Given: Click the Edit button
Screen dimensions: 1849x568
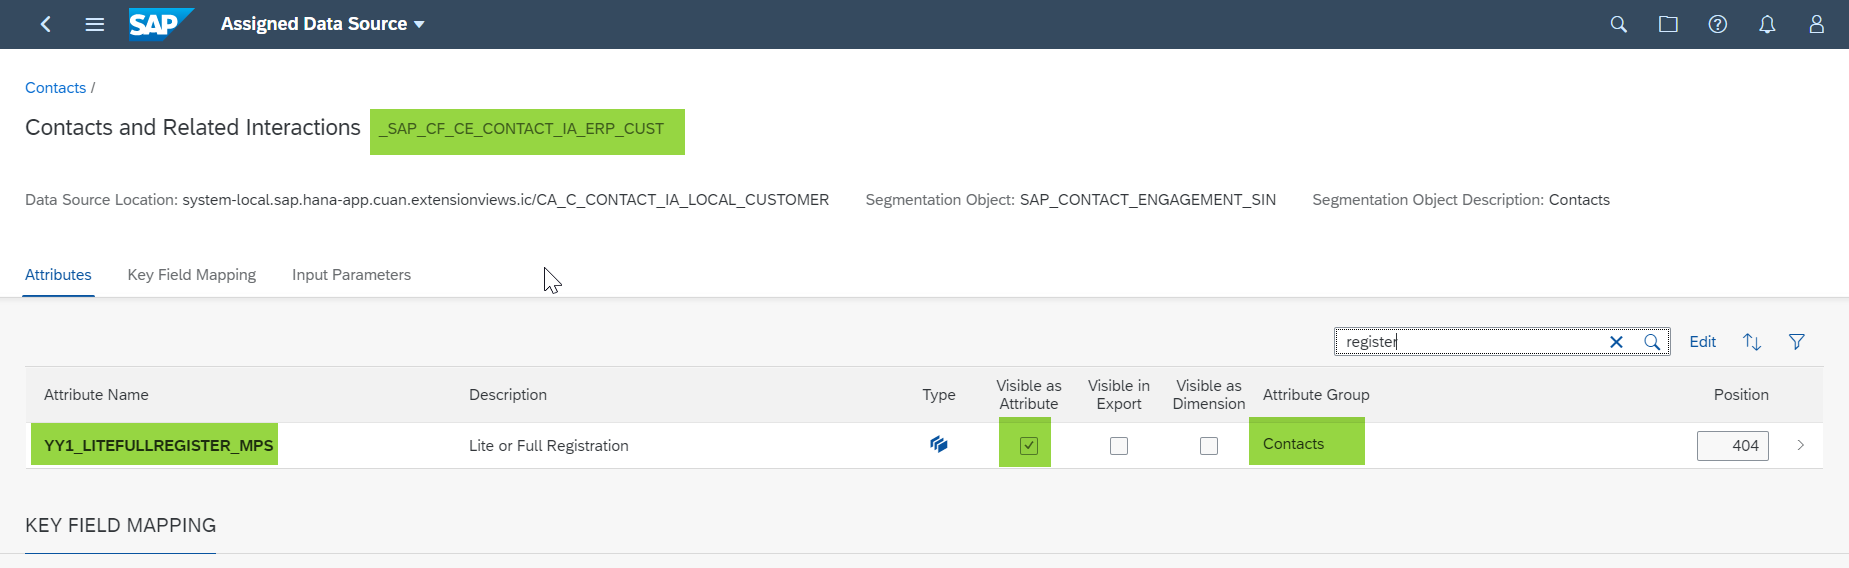Looking at the screenshot, I should (1702, 342).
